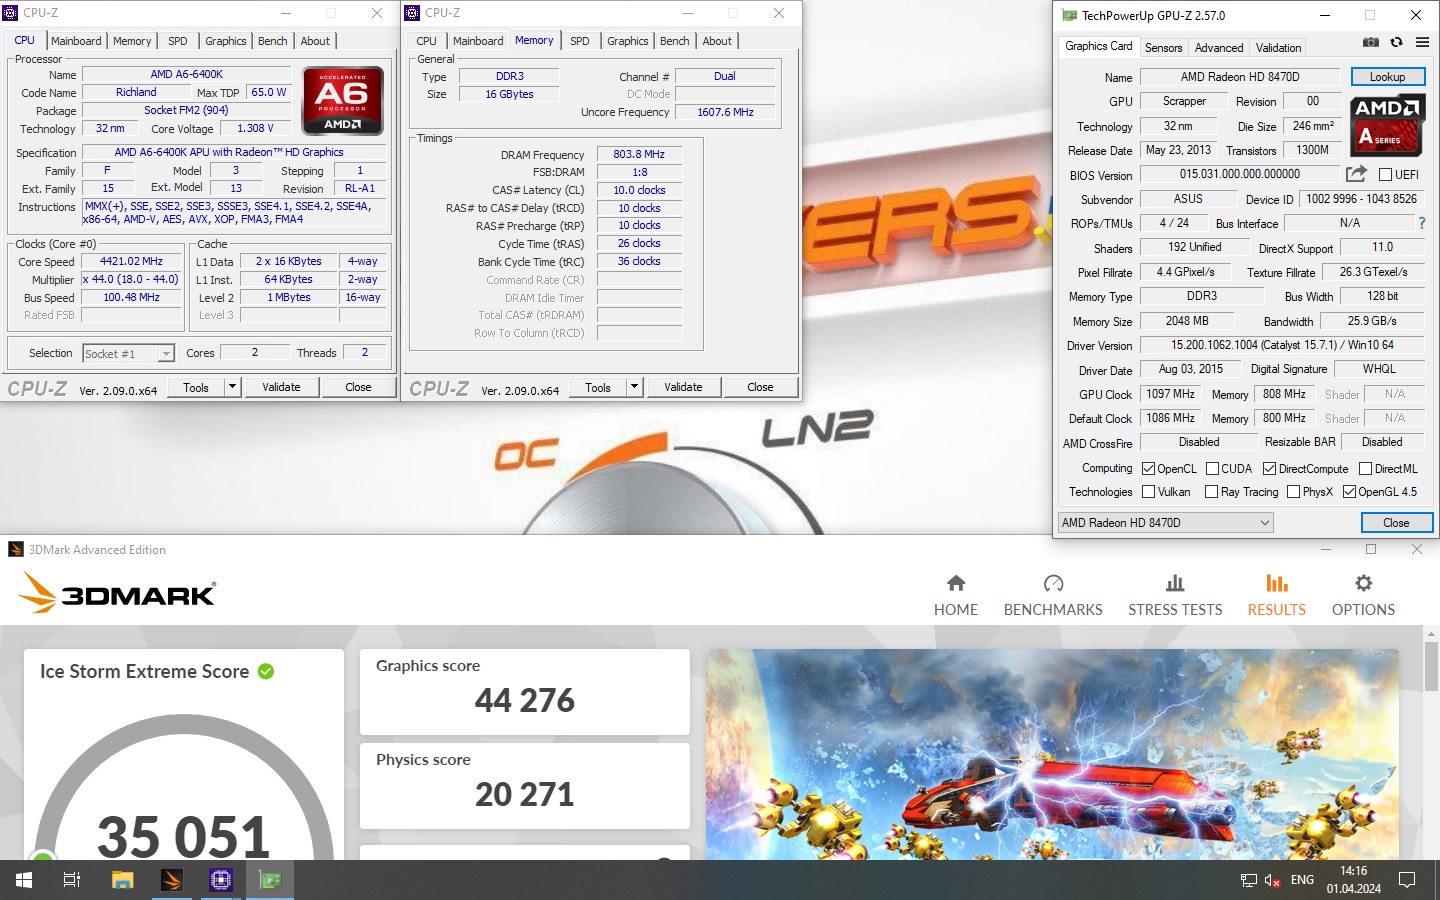Click the BIOS version share icon
The image size is (1440, 900).
(1356, 173)
